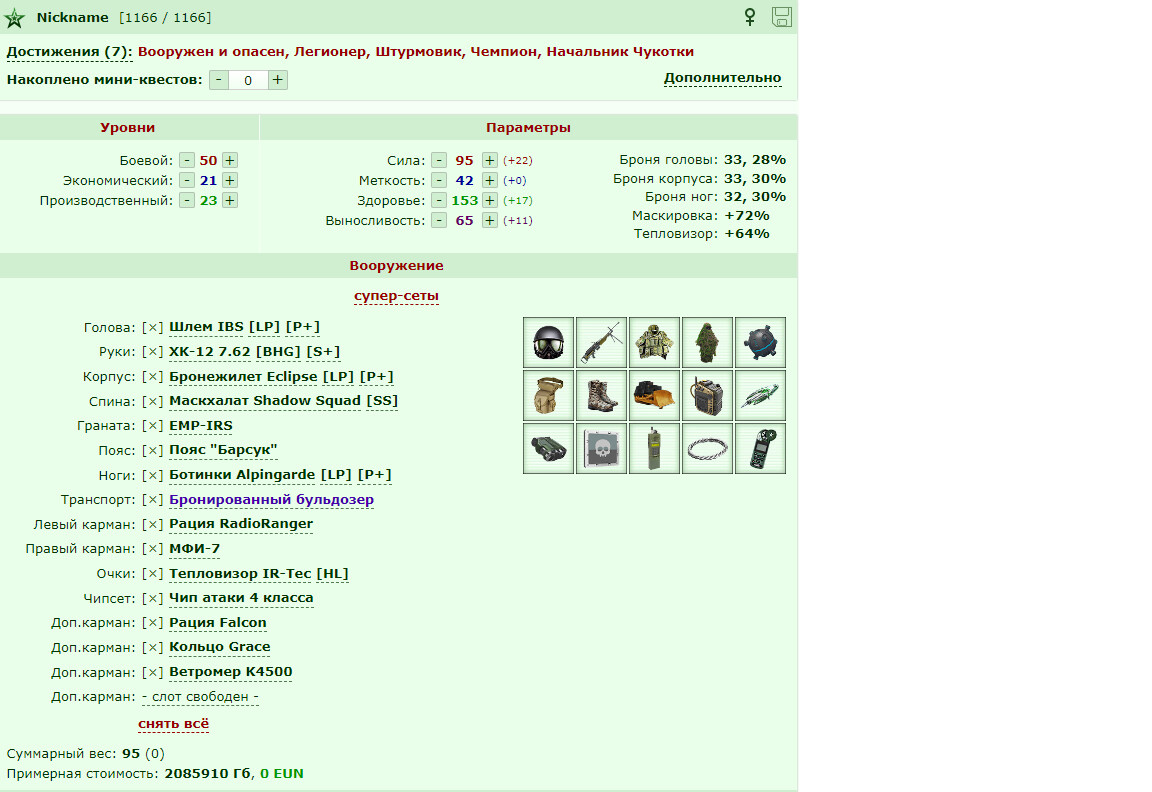Decrease mini-quests count with minus button

219,80
